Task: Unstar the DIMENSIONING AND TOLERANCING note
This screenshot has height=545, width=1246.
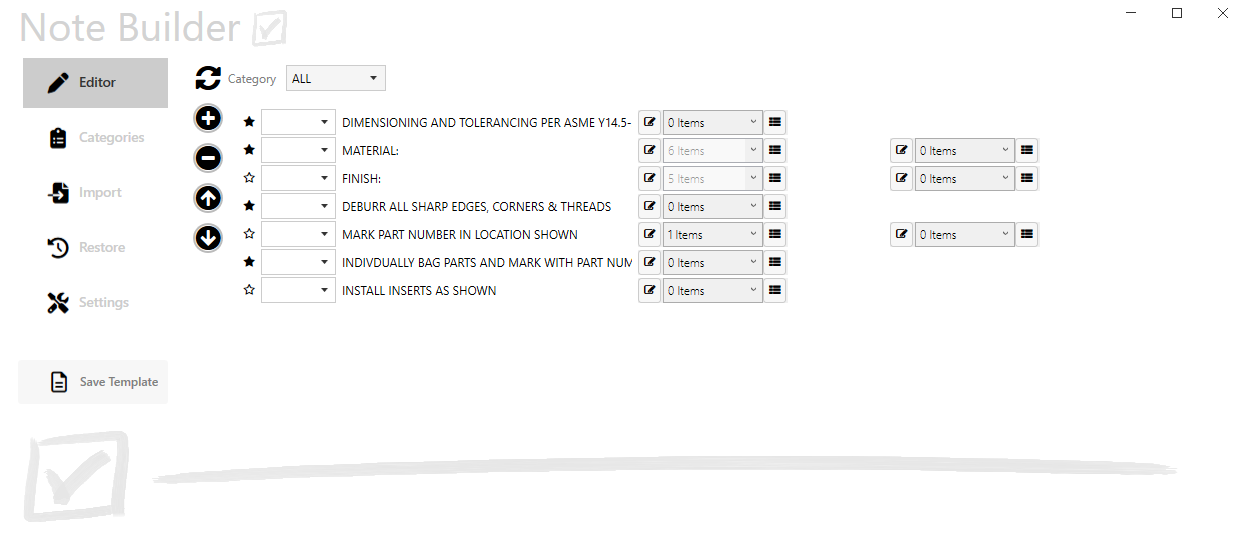Action: pos(249,122)
